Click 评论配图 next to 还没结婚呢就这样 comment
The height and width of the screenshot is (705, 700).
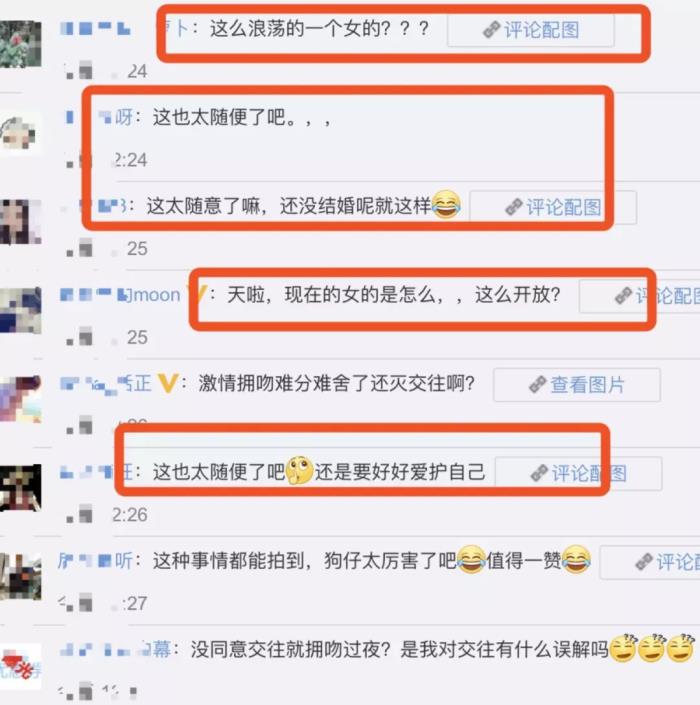(x=553, y=207)
